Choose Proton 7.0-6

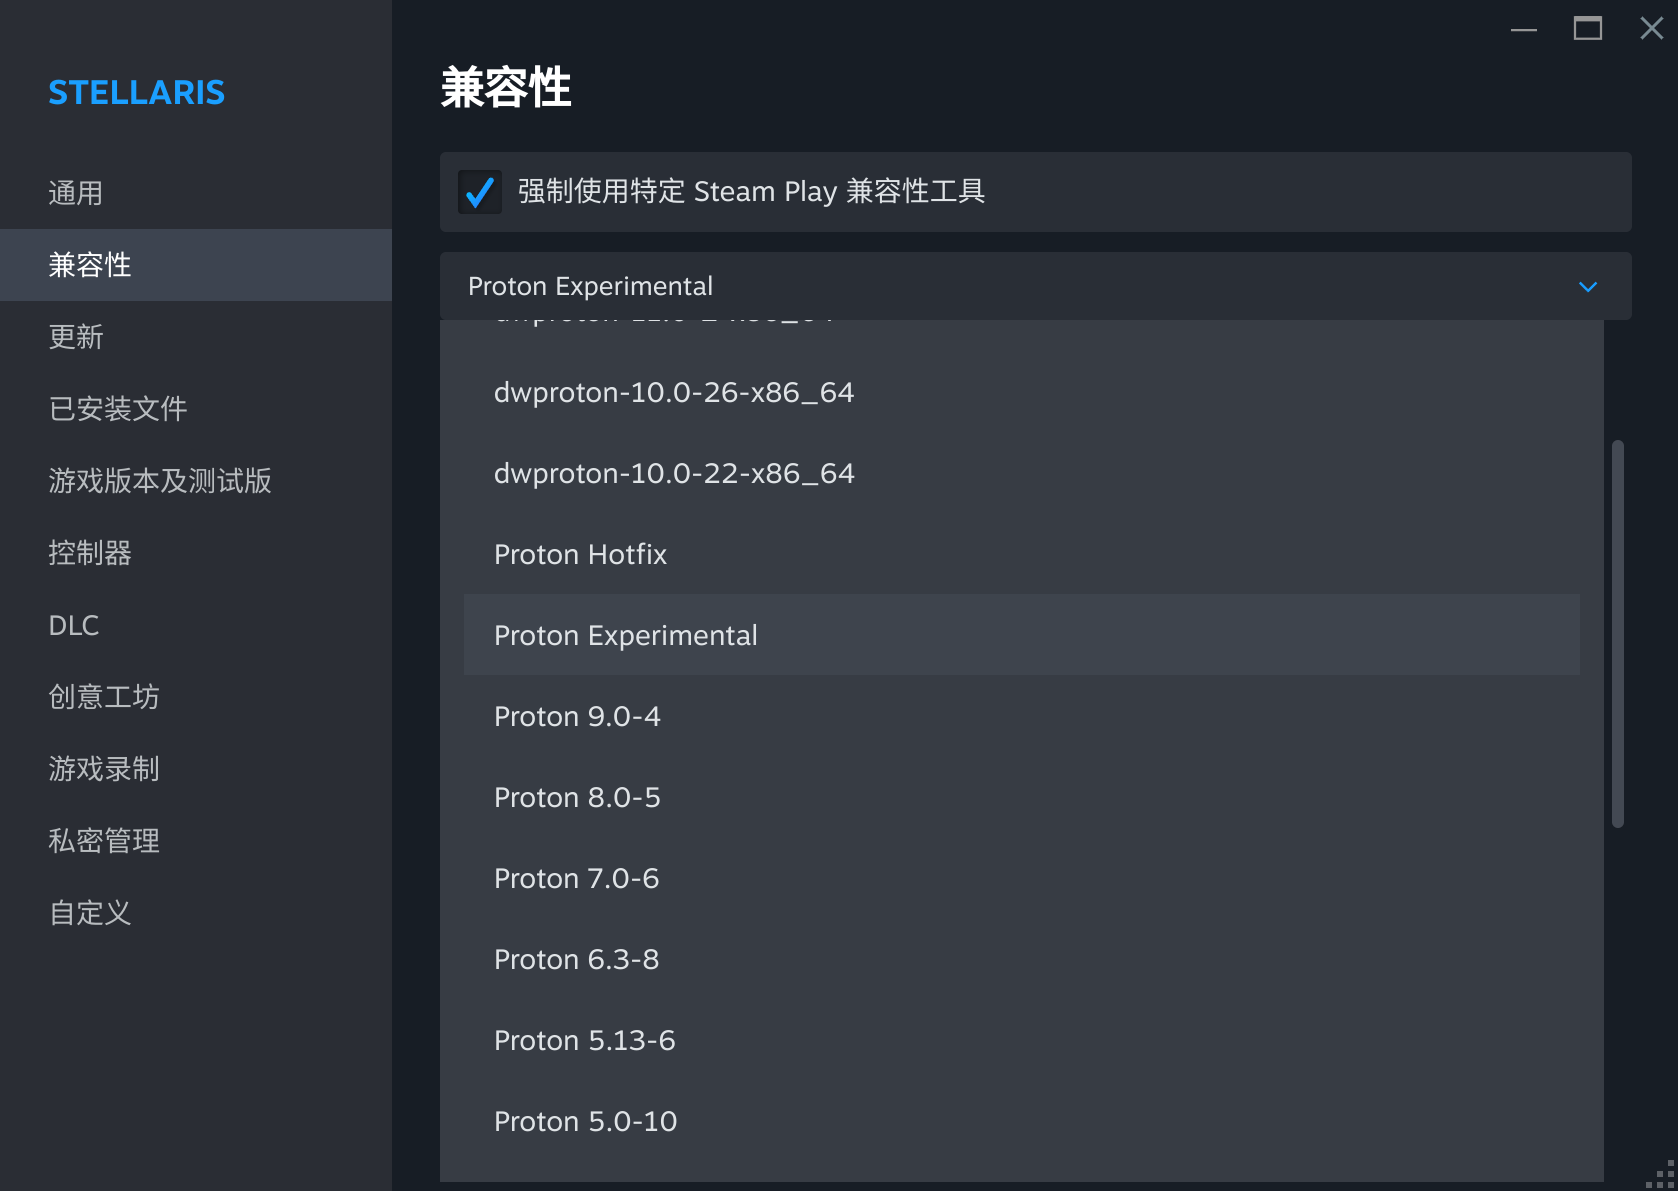click(1022, 878)
